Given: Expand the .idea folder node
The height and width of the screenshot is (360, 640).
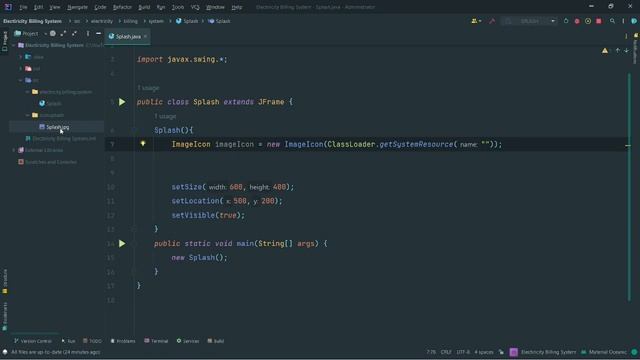Looking at the screenshot, I should (x=20, y=57).
